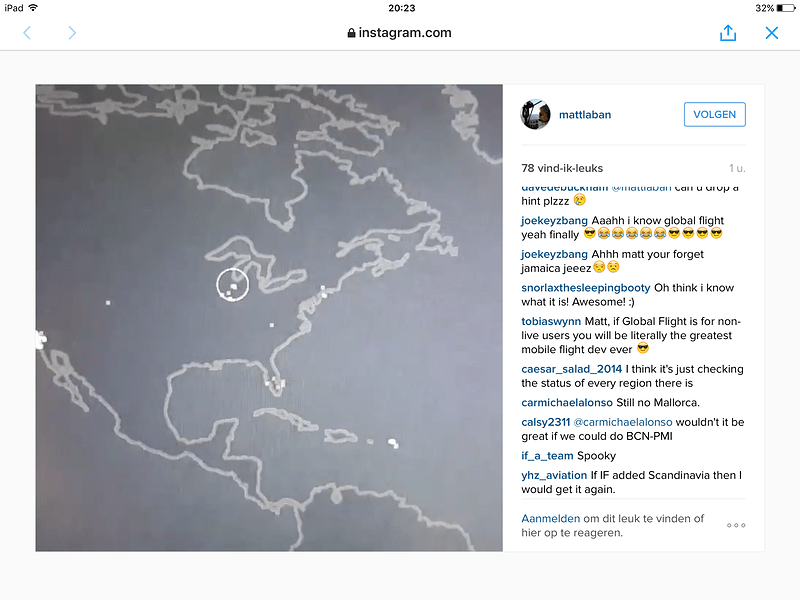Screen dimensions: 800x600
Task: Open yhz_aviation's profile link
Action: (x=554, y=475)
